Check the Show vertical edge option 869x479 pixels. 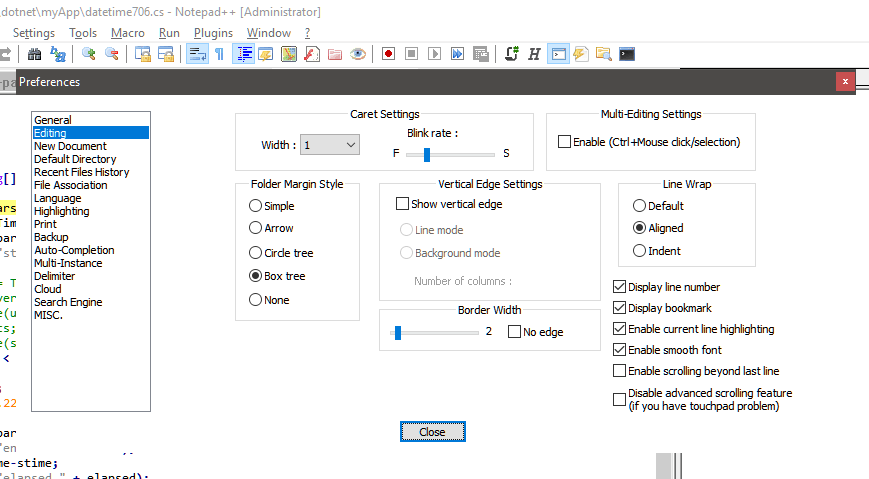pos(403,204)
